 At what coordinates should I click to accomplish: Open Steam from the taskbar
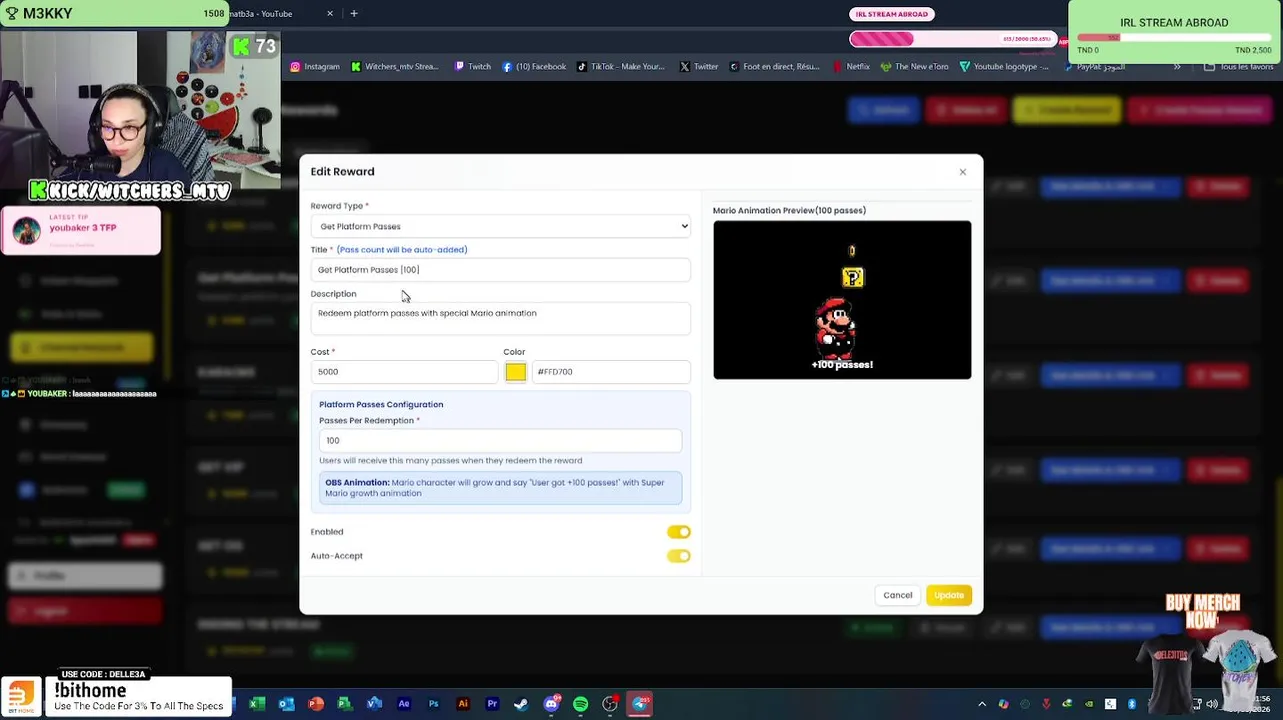(521, 704)
